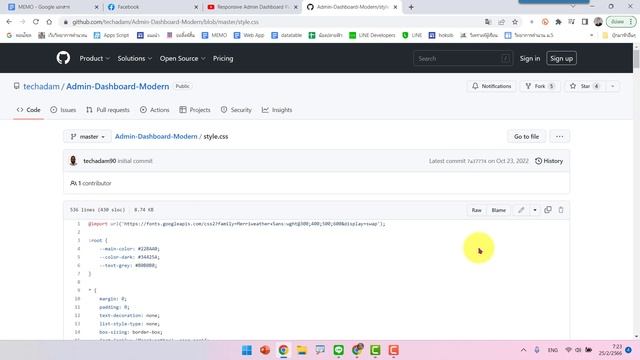Reload the page with refresh icon
Screen dimensions: 640x360
36,22
